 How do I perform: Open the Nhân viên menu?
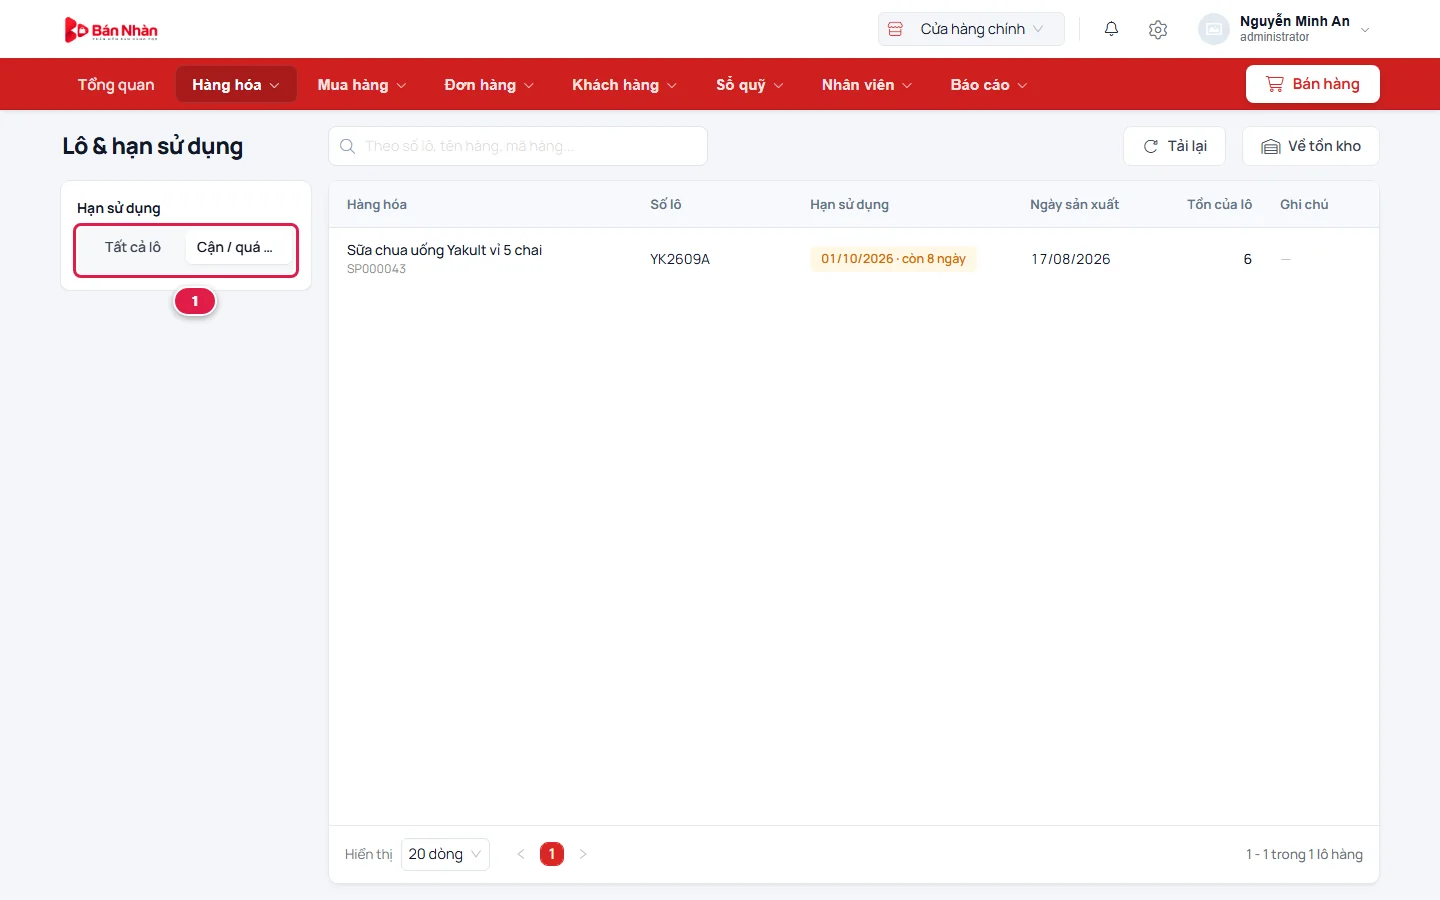[x=867, y=84]
